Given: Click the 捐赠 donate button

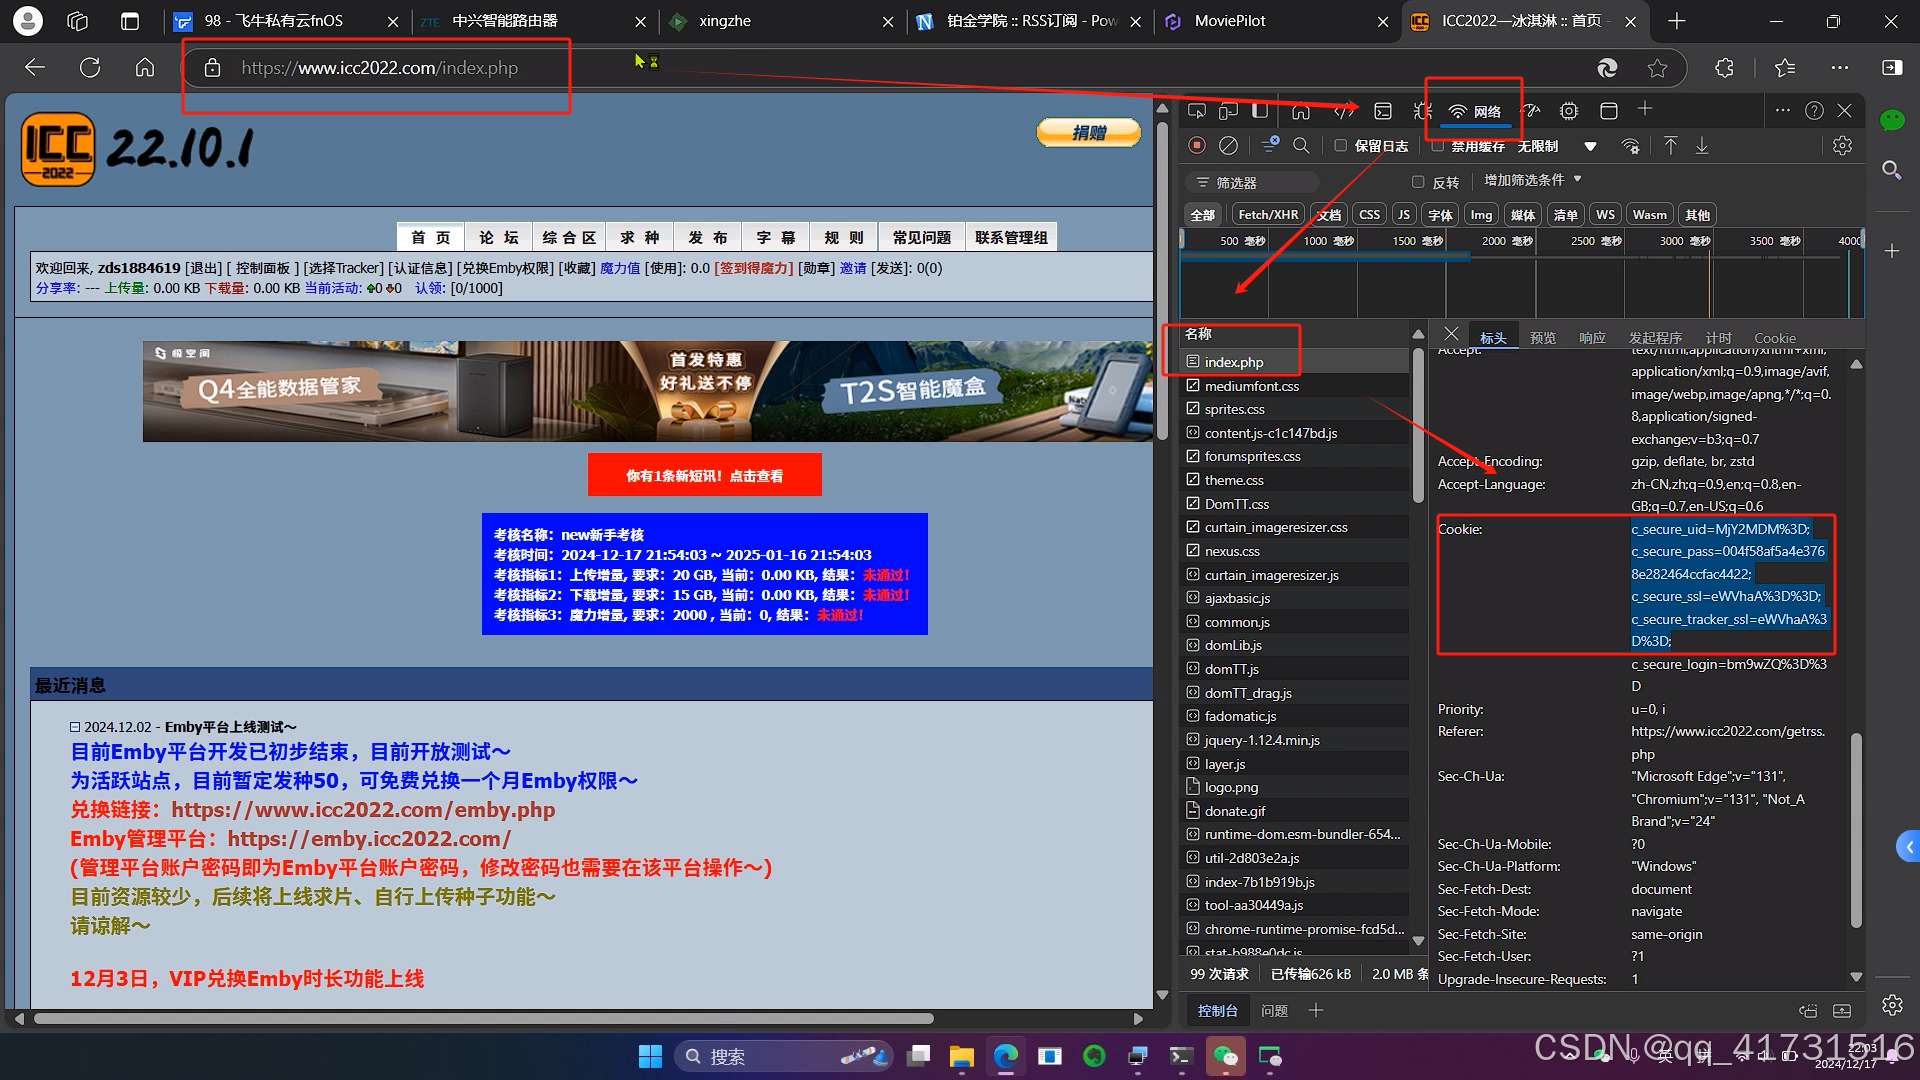Looking at the screenshot, I should [x=1088, y=133].
